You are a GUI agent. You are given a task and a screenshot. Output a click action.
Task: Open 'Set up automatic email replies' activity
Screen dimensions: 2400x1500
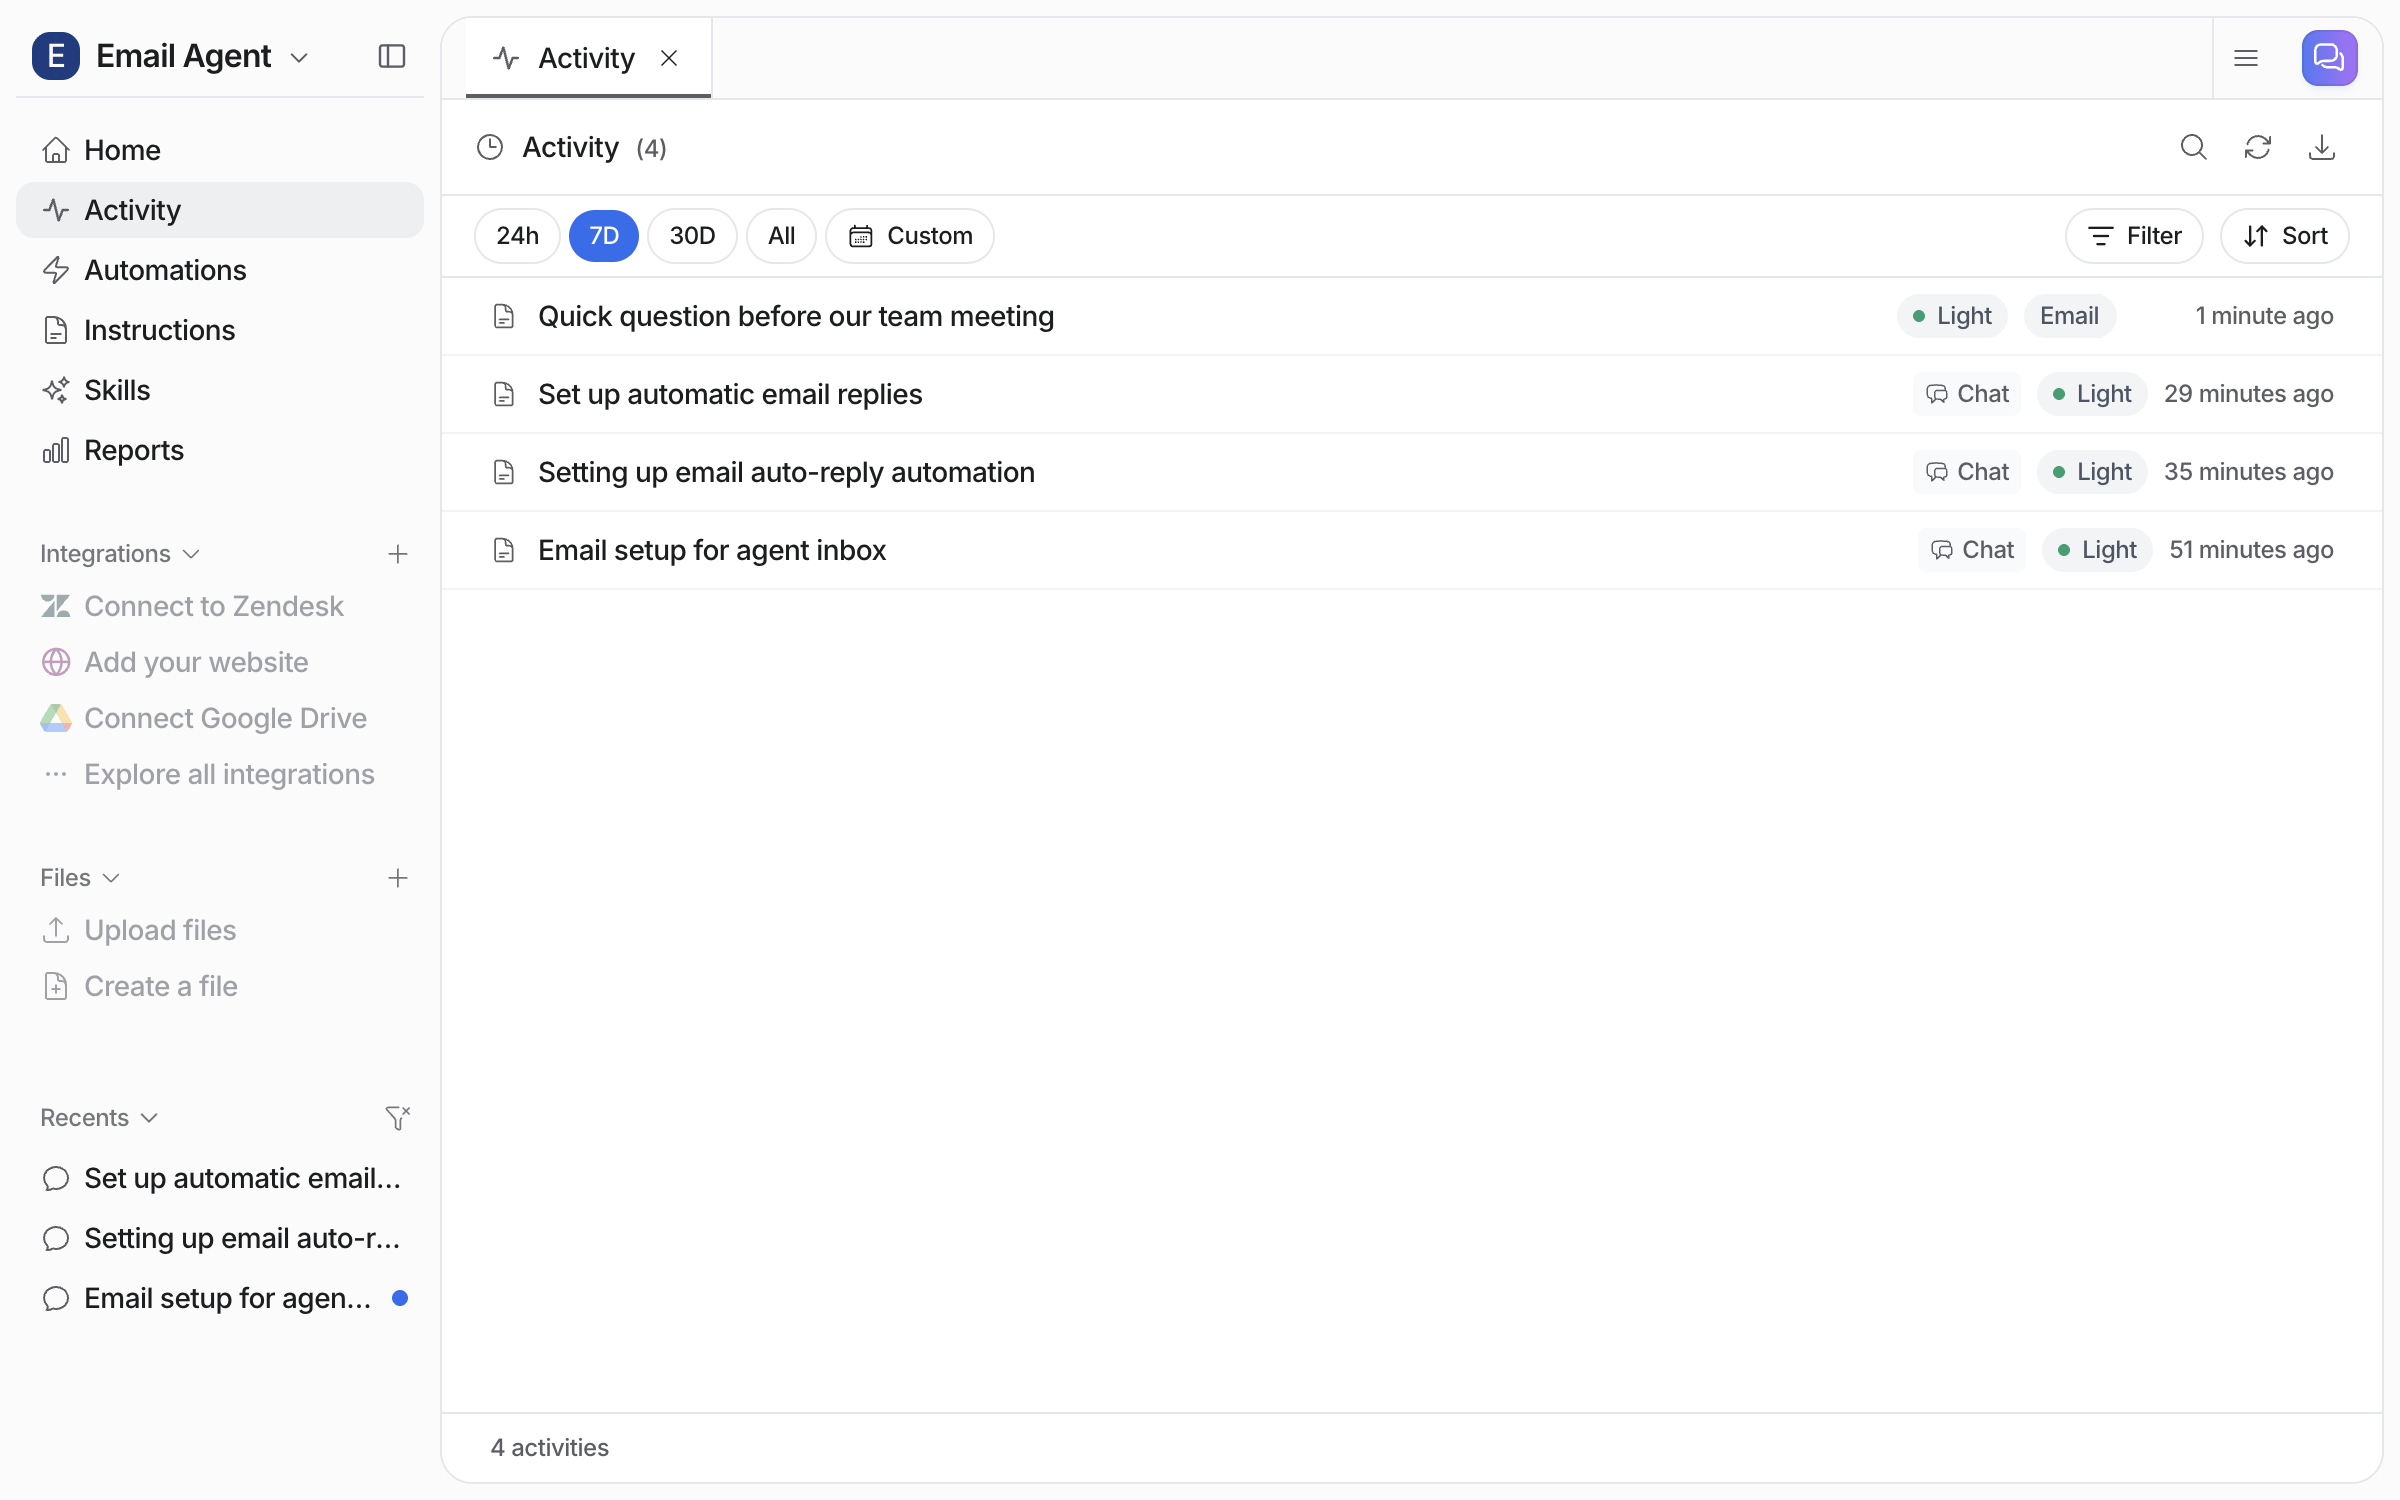click(x=1412, y=394)
